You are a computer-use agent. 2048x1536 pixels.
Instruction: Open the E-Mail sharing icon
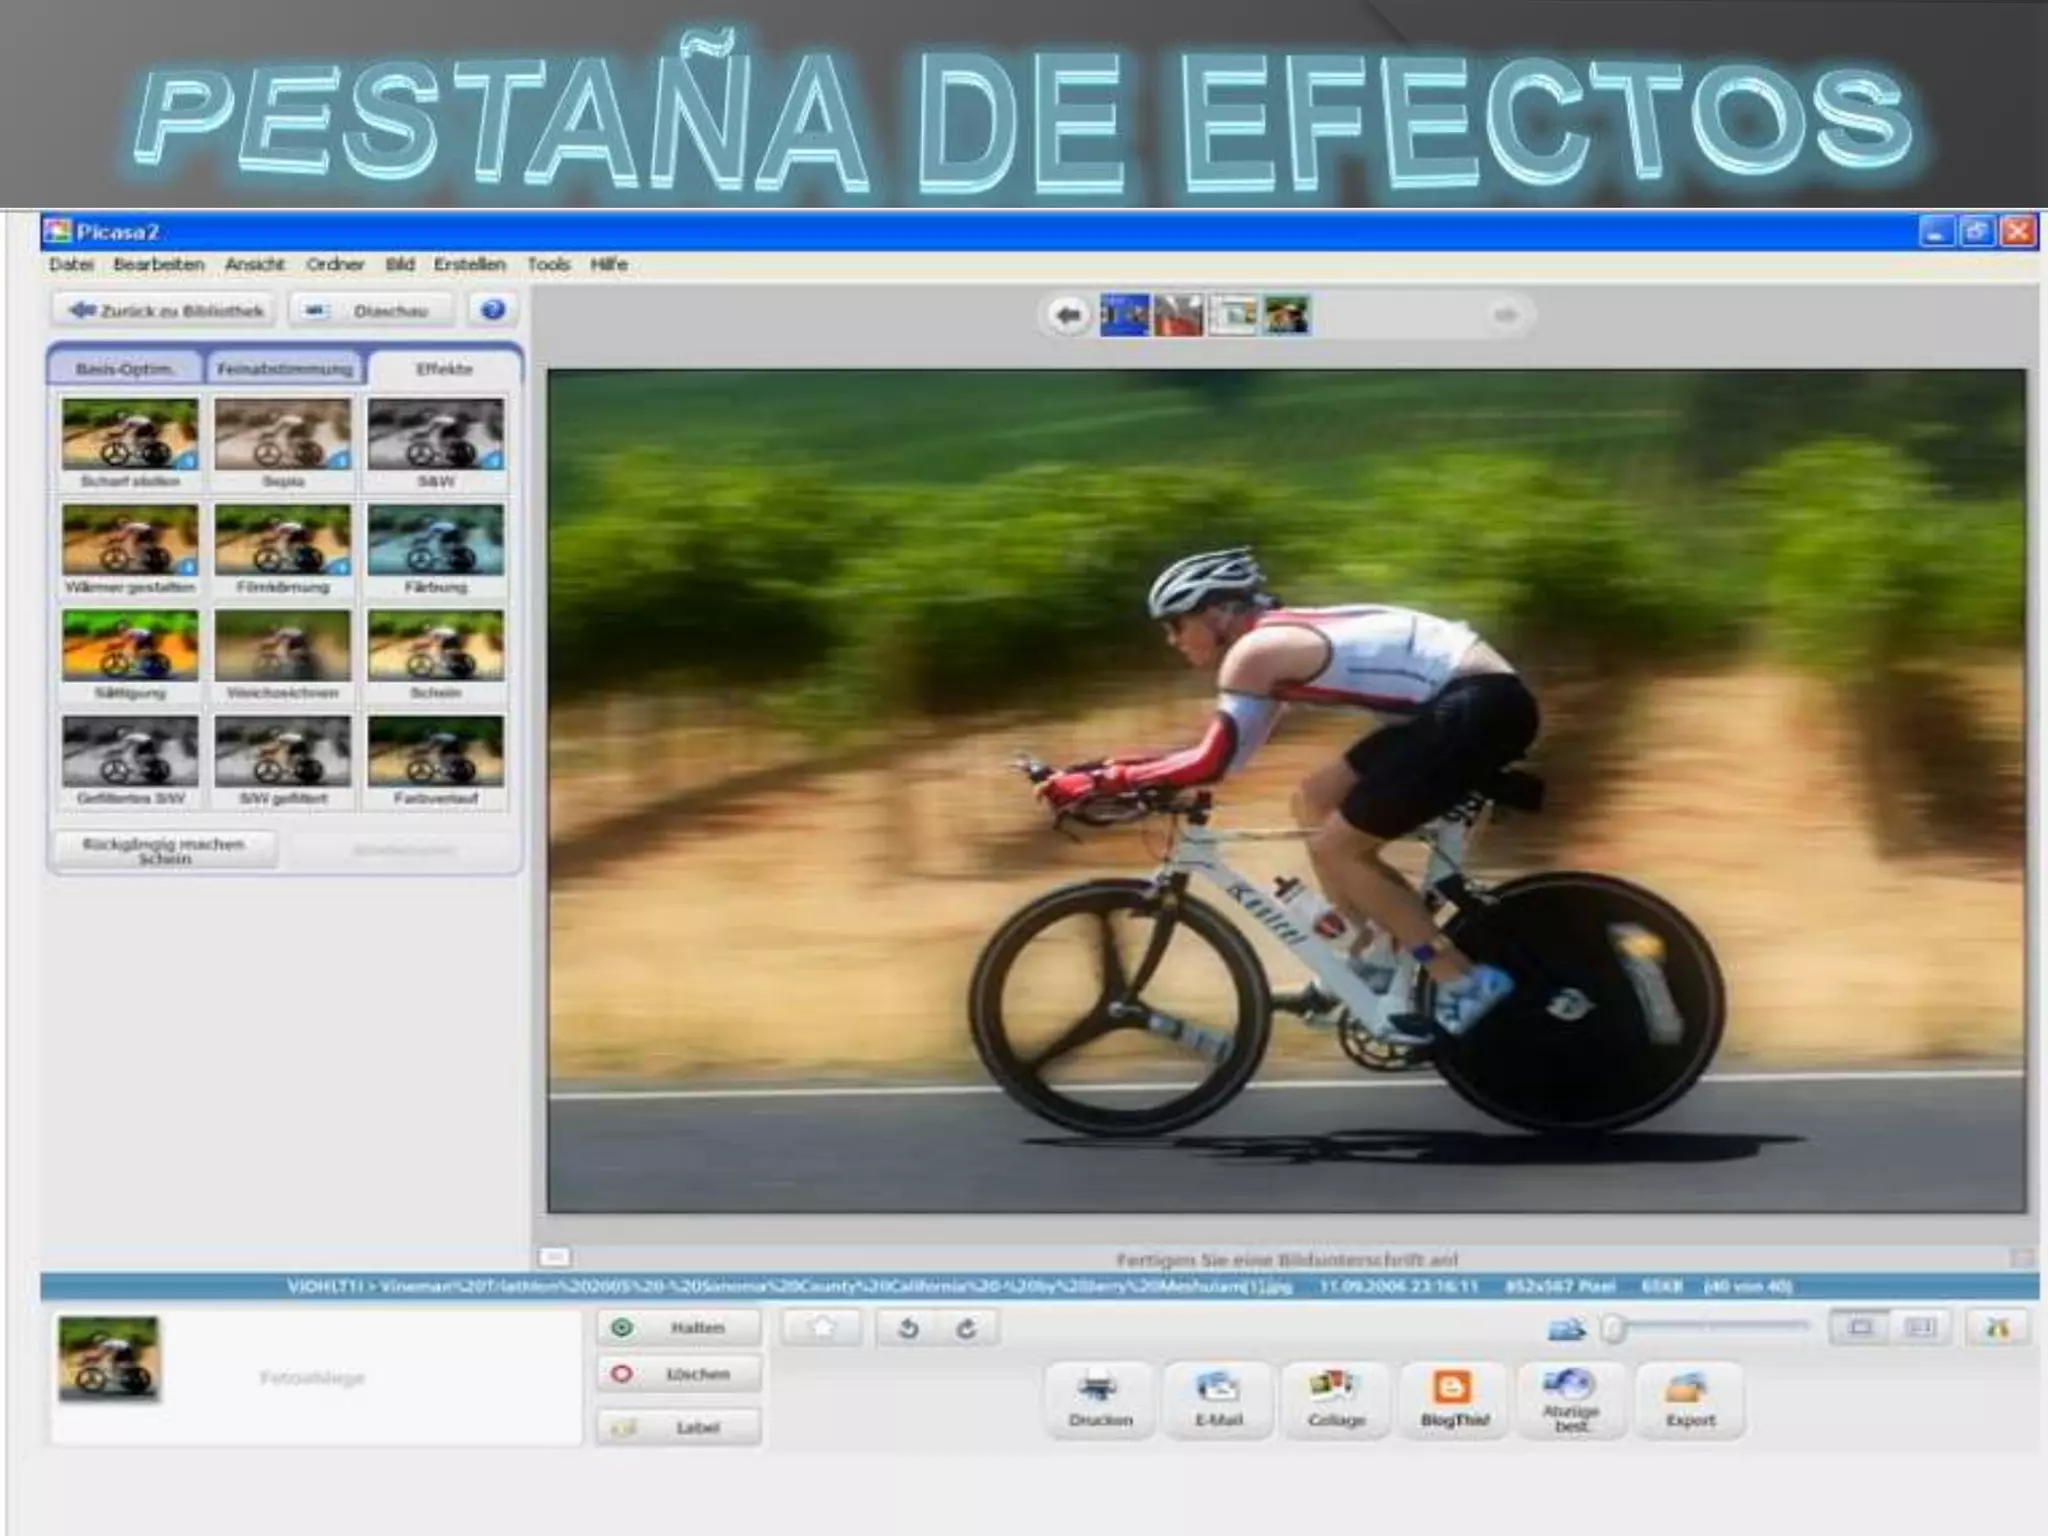[x=1217, y=1389]
